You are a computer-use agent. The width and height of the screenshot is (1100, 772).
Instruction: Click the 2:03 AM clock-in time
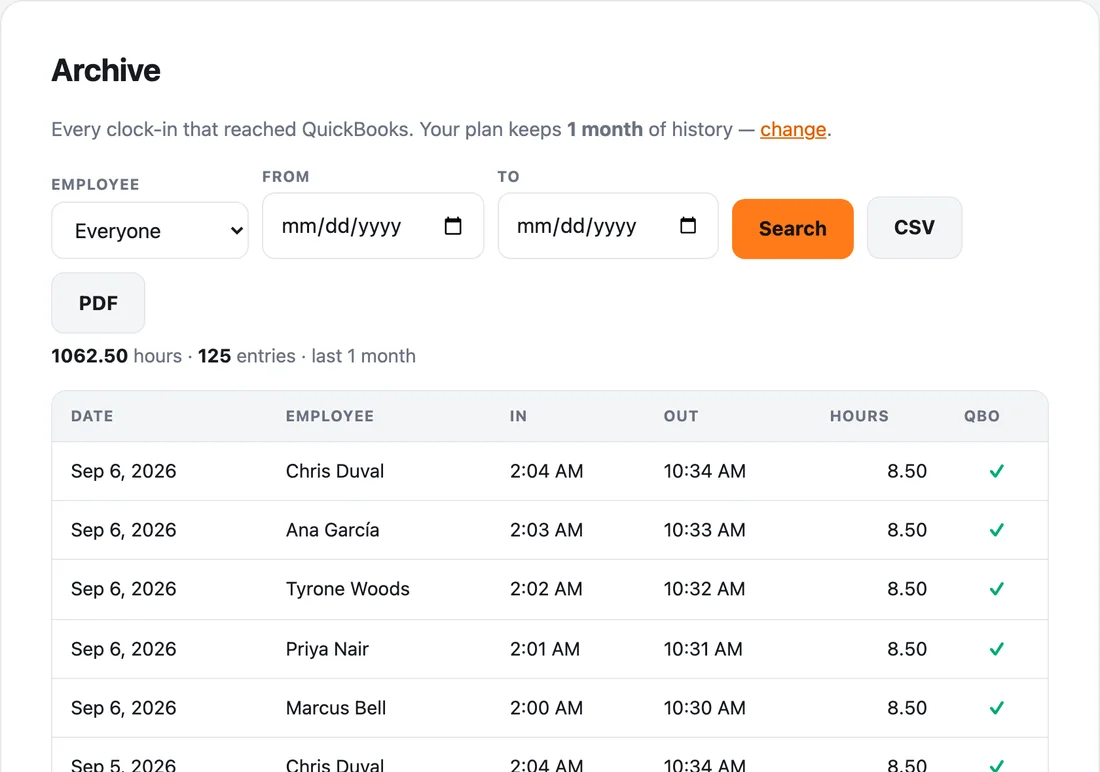(546, 530)
